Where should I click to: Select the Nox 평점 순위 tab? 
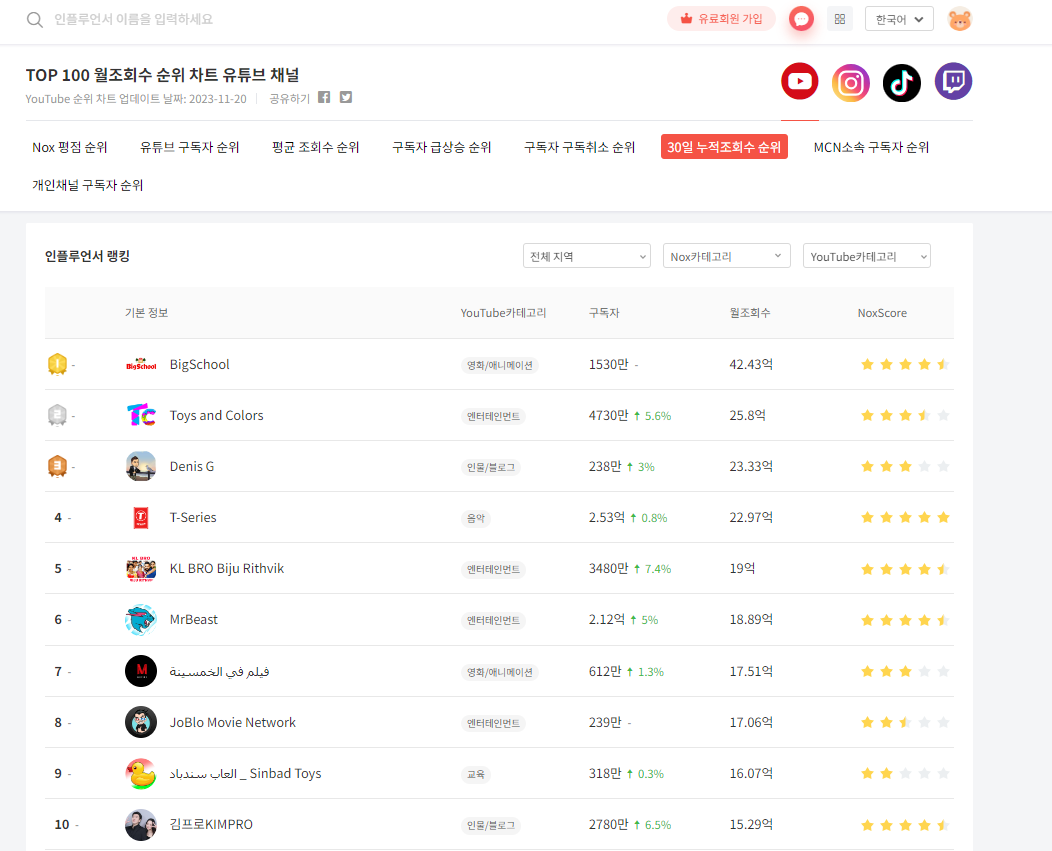70,147
